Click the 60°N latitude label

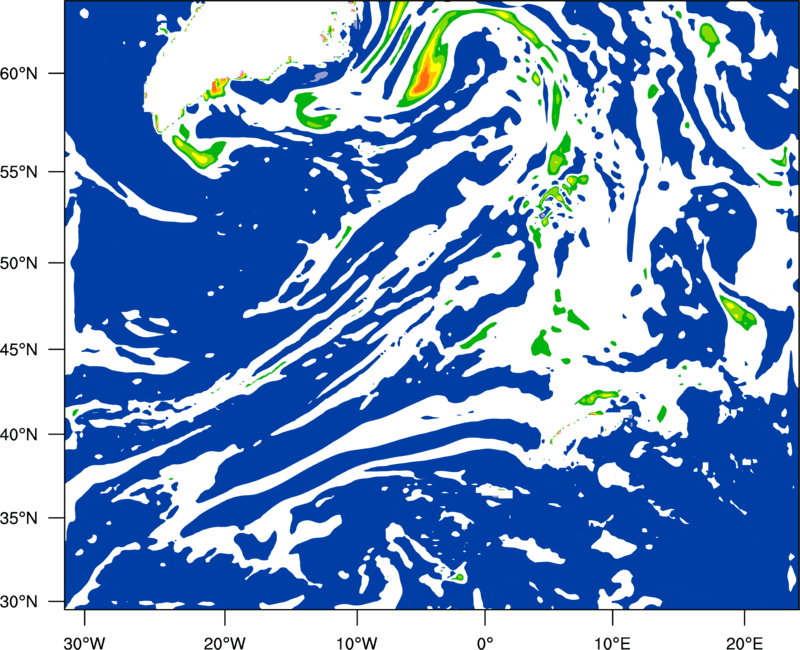pyautogui.click(x=18, y=74)
